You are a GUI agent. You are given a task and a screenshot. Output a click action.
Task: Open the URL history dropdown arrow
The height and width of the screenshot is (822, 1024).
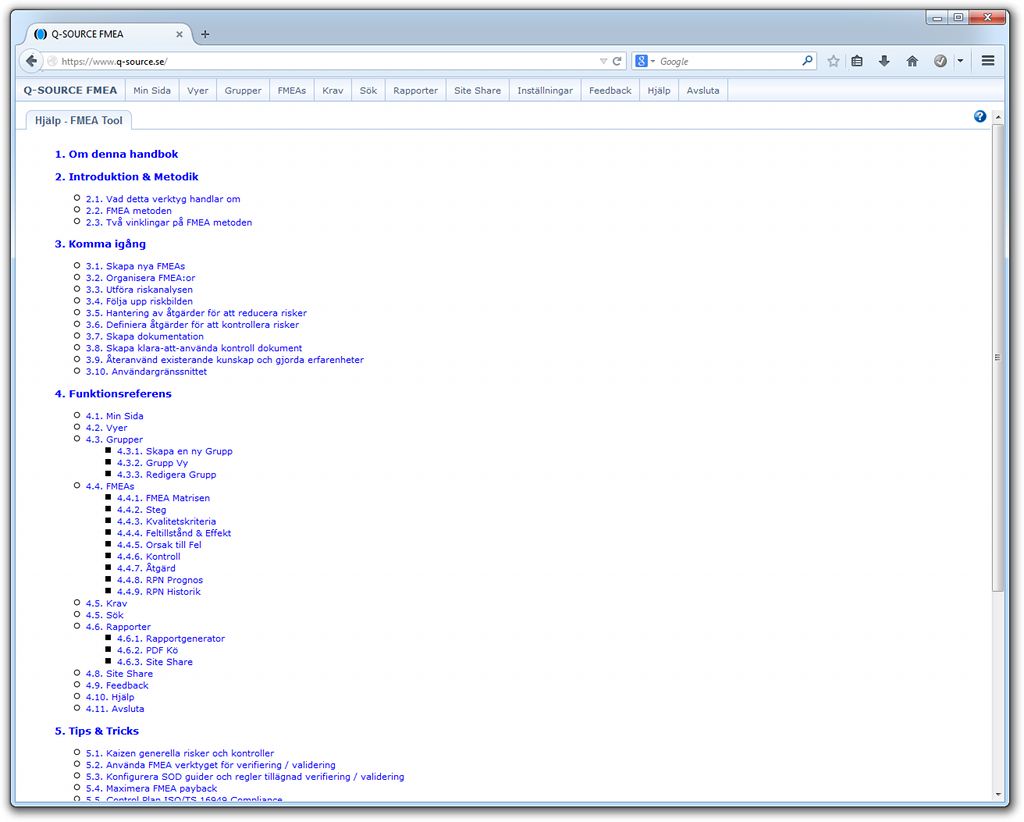(603, 61)
